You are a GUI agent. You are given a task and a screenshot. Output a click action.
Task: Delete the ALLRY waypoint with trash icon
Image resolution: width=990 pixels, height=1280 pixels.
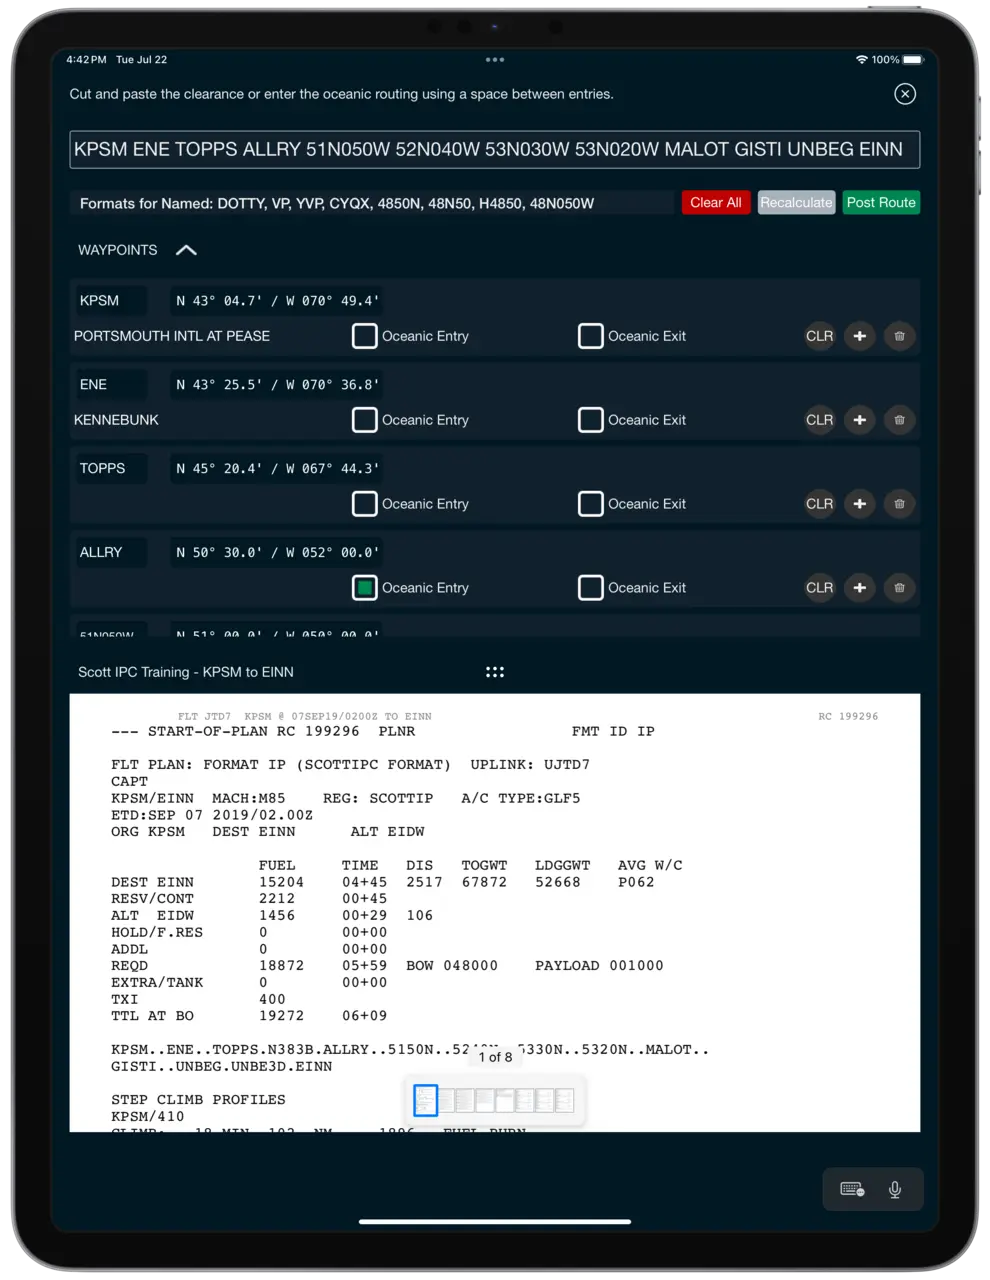[x=899, y=588]
